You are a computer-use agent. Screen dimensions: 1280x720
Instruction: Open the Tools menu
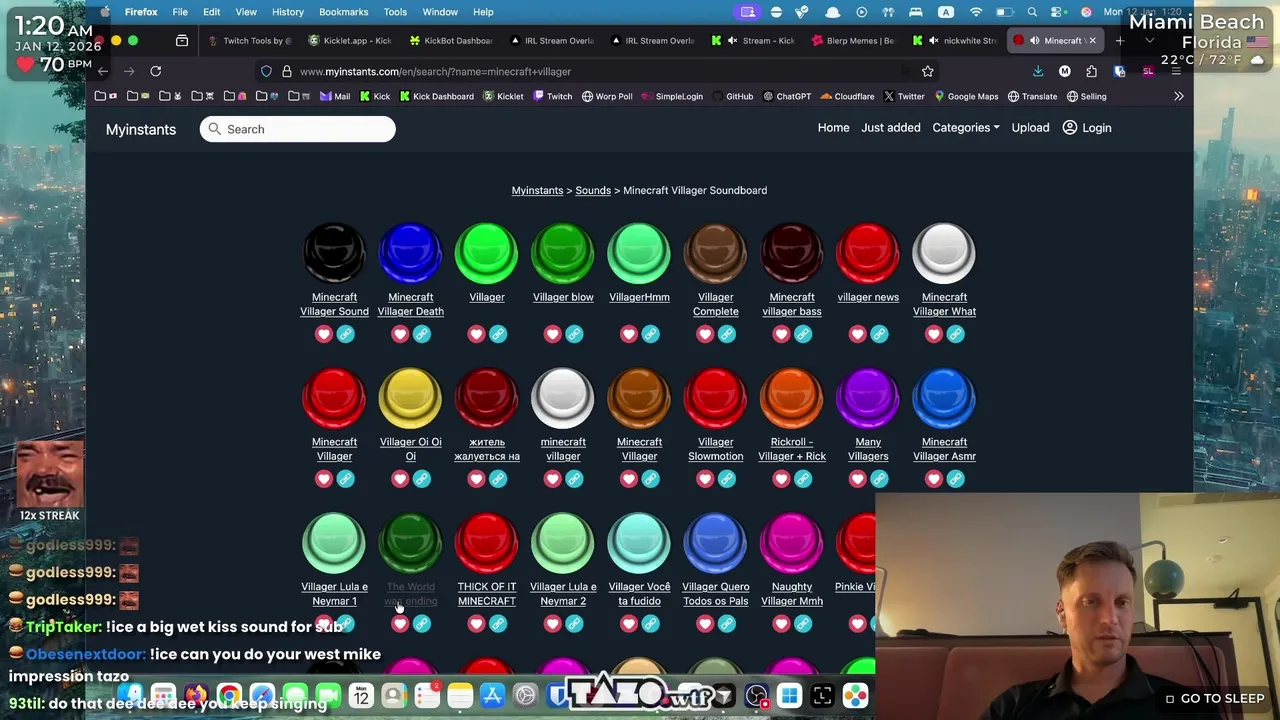pyautogui.click(x=395, y=12)
